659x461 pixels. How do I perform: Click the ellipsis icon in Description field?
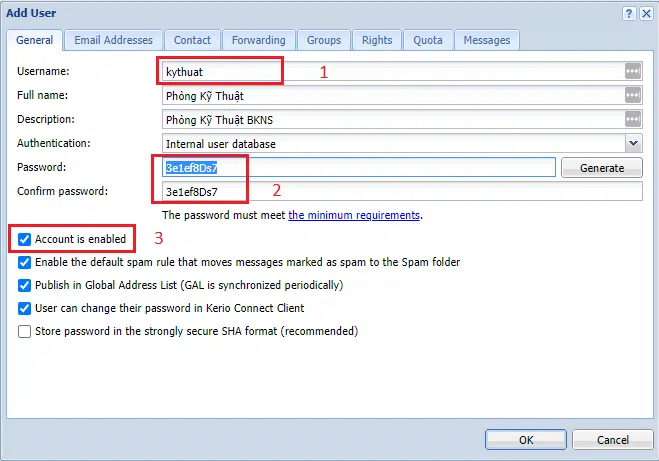[x=632, y=119]
